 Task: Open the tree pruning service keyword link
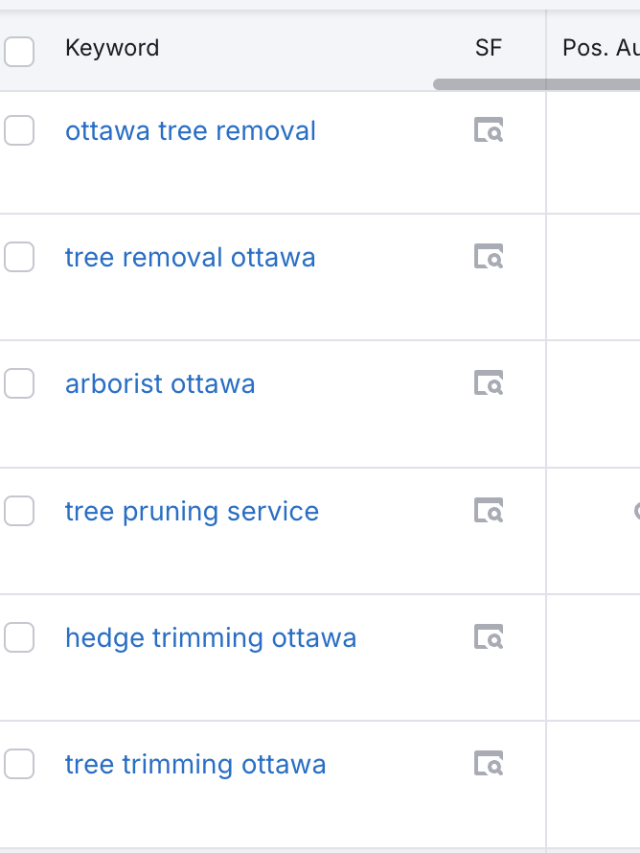(192, 511)
